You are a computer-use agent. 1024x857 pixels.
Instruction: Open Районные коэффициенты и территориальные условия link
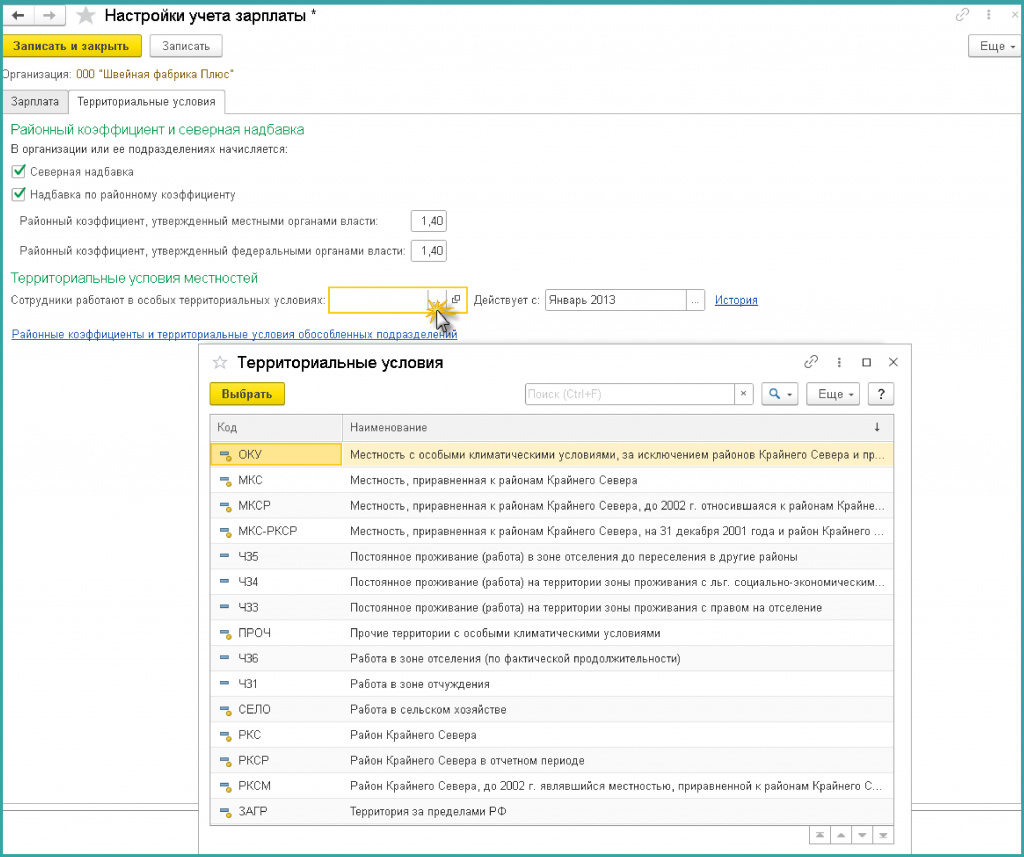click(x=234, y=334)
